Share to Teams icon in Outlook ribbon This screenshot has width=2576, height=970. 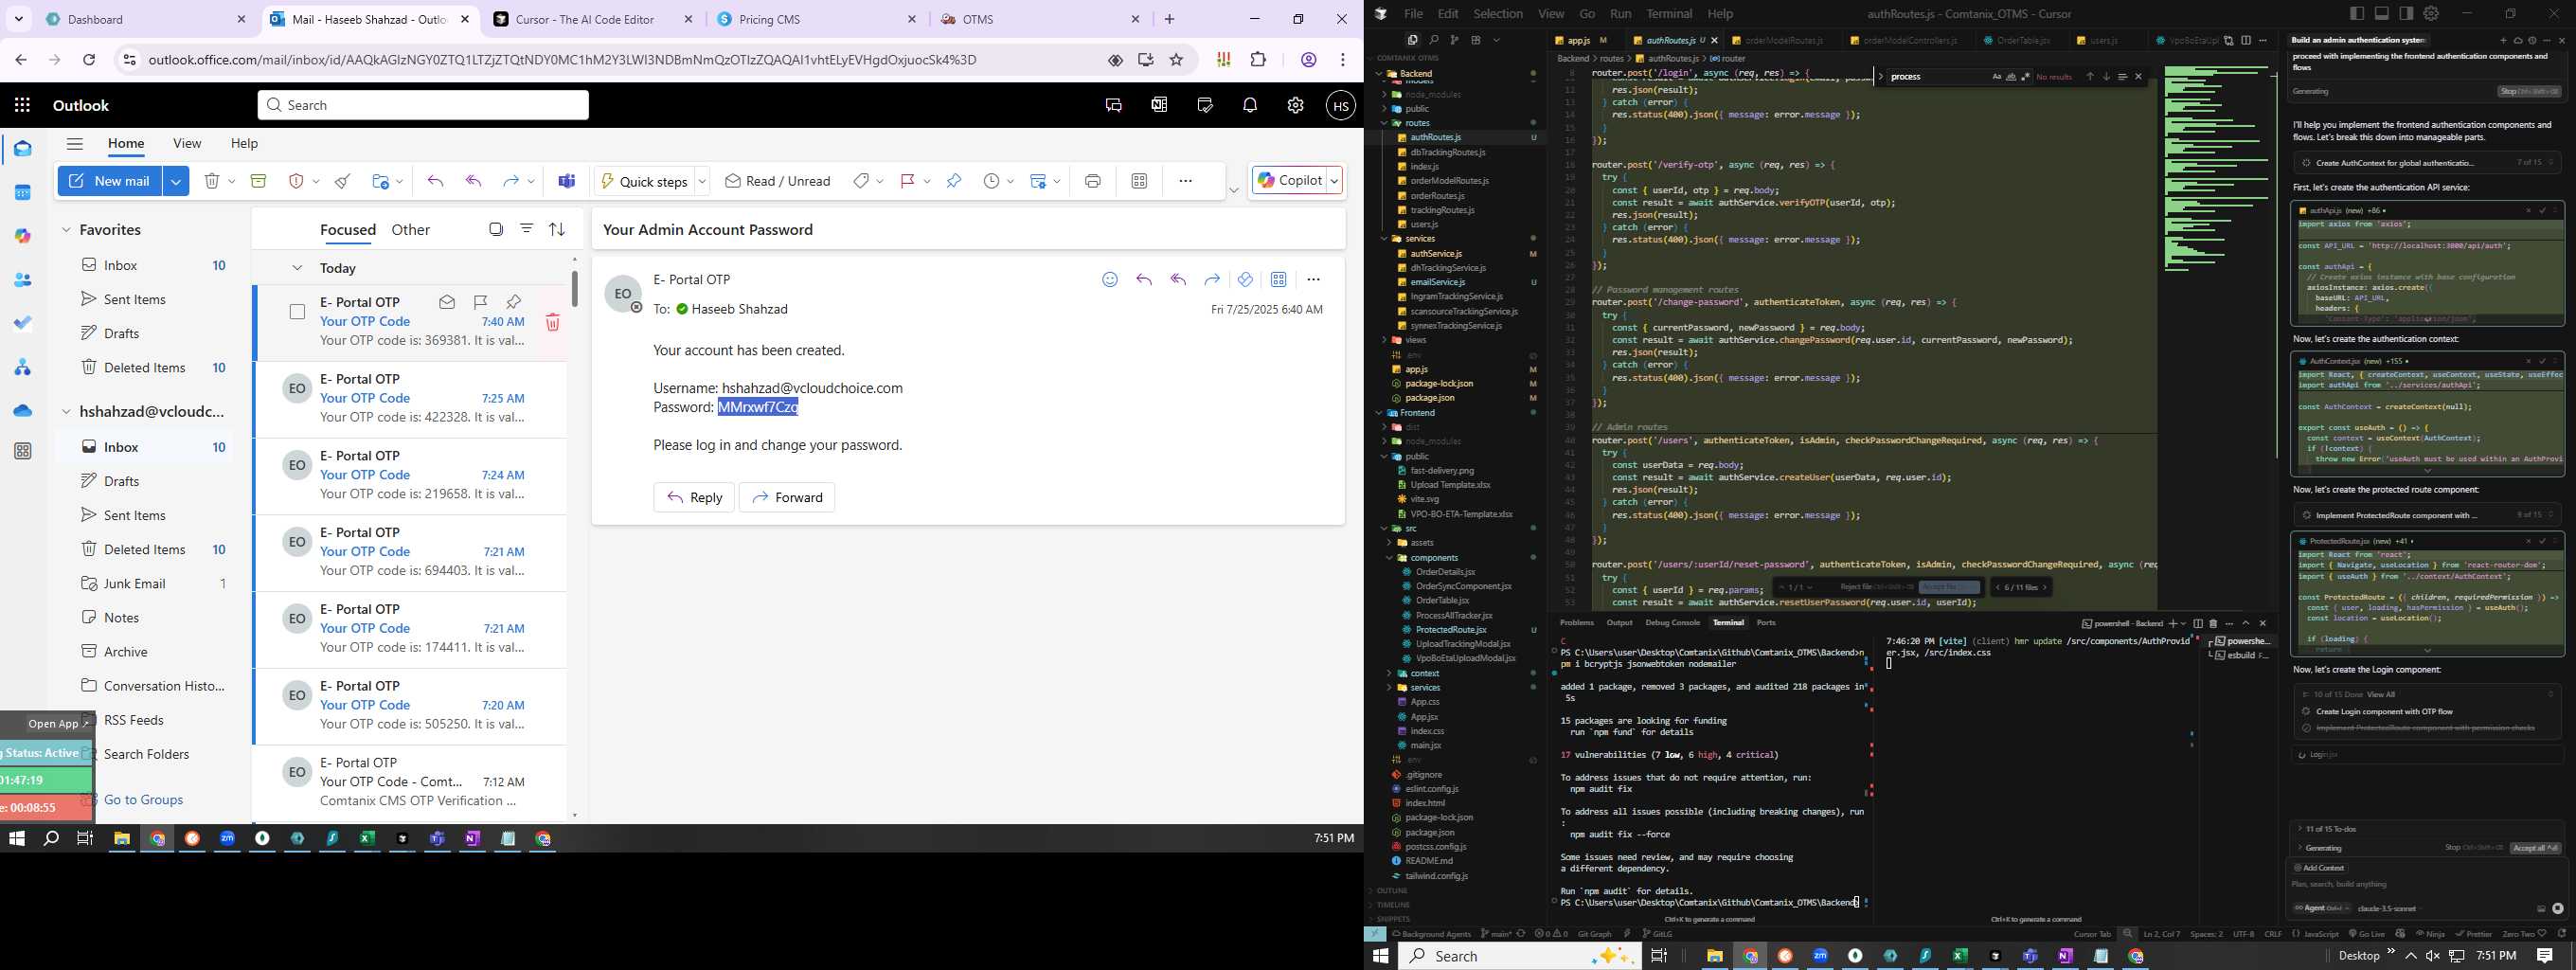coord(567,181)
